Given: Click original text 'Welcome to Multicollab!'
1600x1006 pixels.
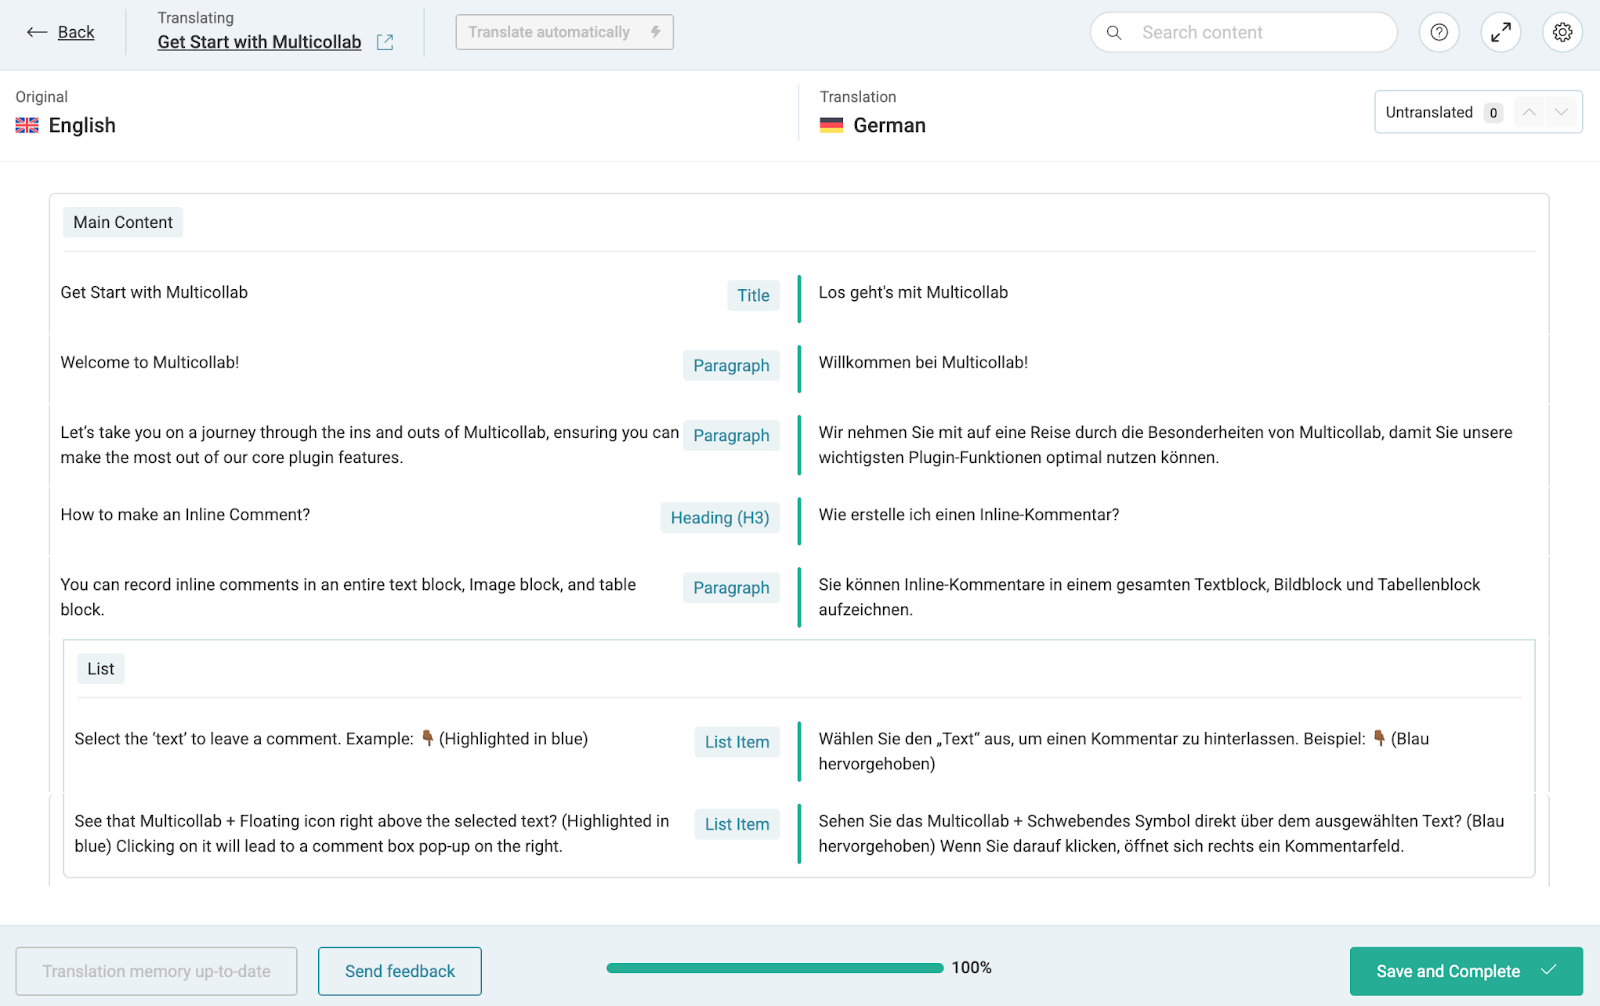Looking at the screenshot, I should (x=150, y=362).
